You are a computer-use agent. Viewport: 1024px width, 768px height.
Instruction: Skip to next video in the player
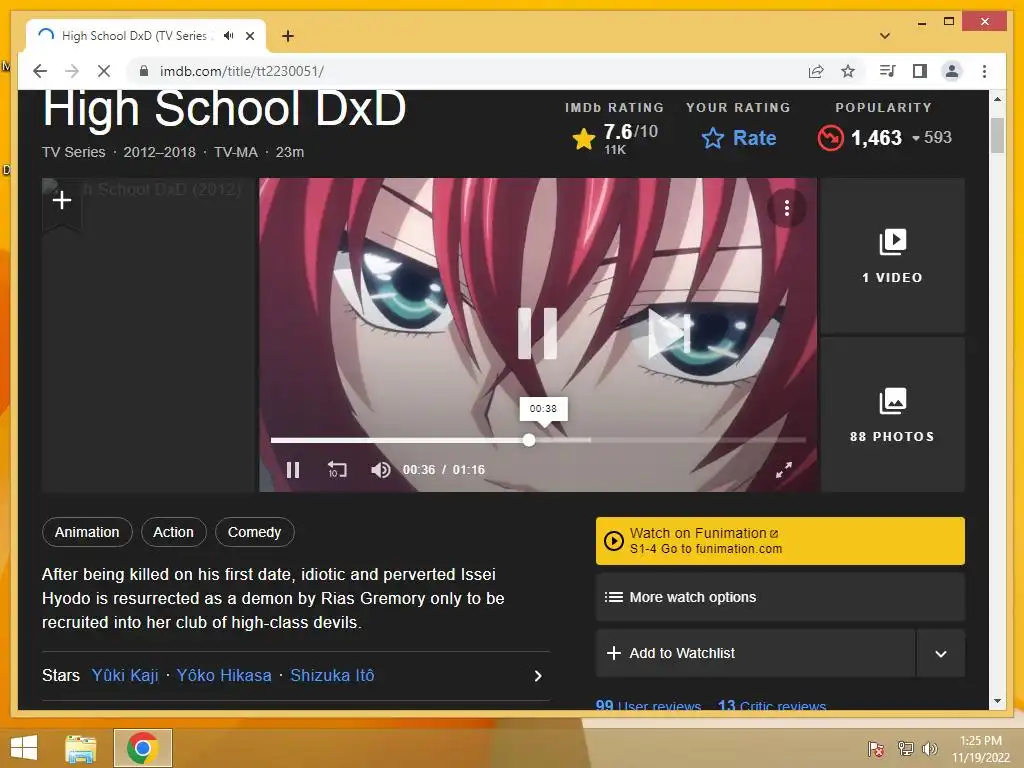tap(669, 334)
